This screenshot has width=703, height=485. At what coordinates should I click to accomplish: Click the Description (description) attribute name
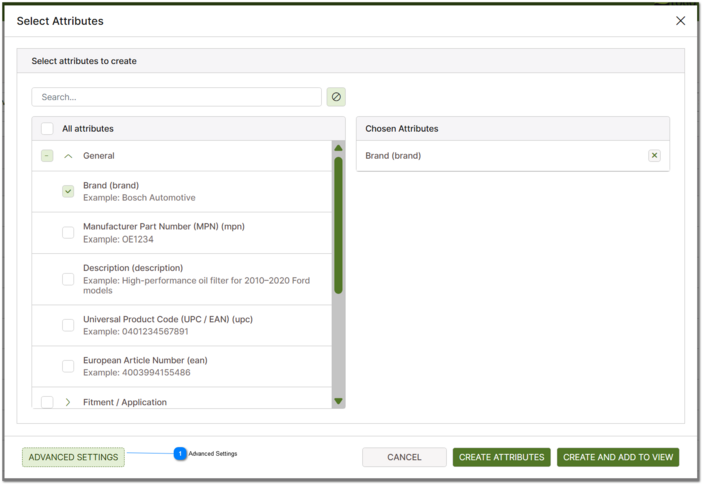tap(133, 268)
